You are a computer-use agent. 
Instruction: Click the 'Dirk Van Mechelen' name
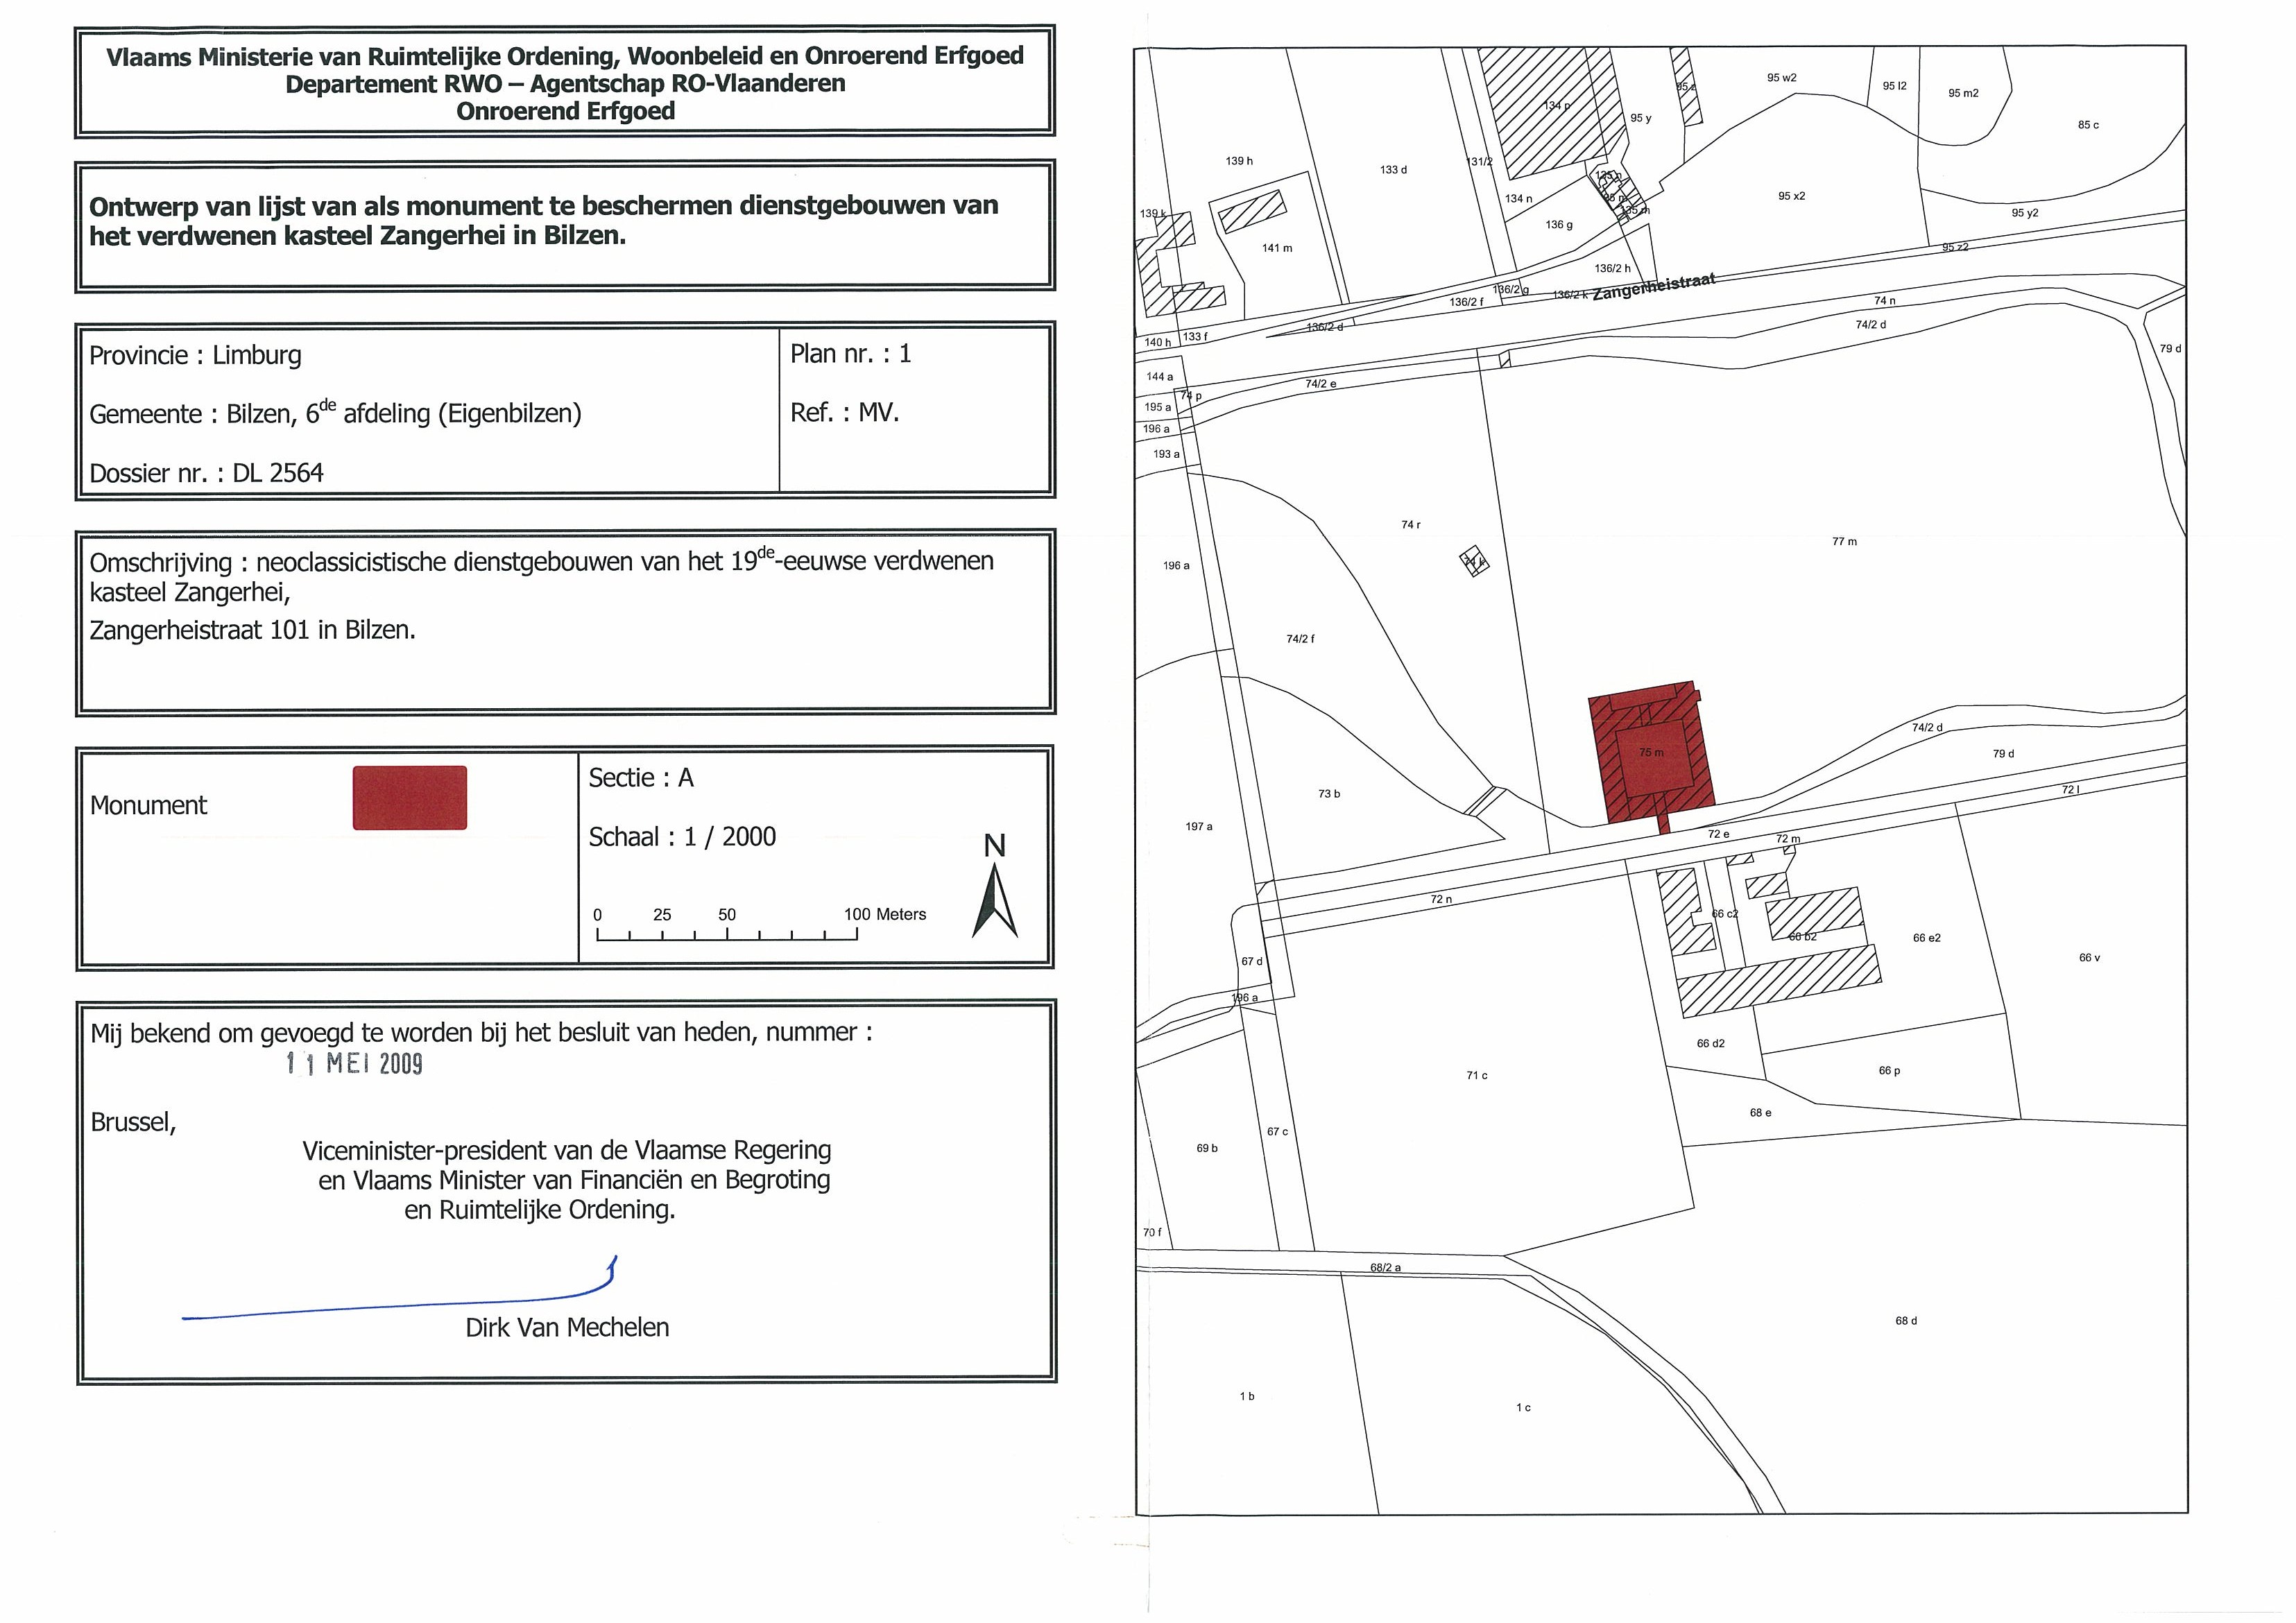click(x=567, y=1328)
